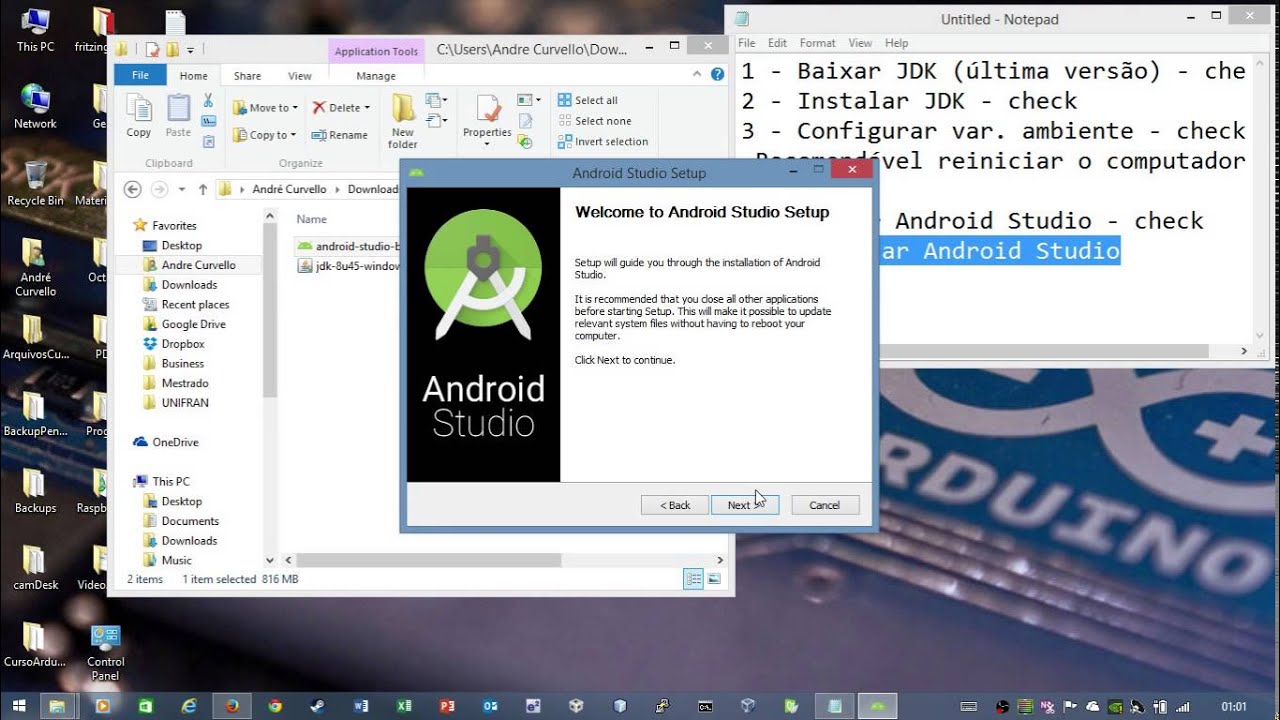Switch to Share ribbon tab
The height and width of the screenshot is (720, 1280).
[x=247, y=76]
